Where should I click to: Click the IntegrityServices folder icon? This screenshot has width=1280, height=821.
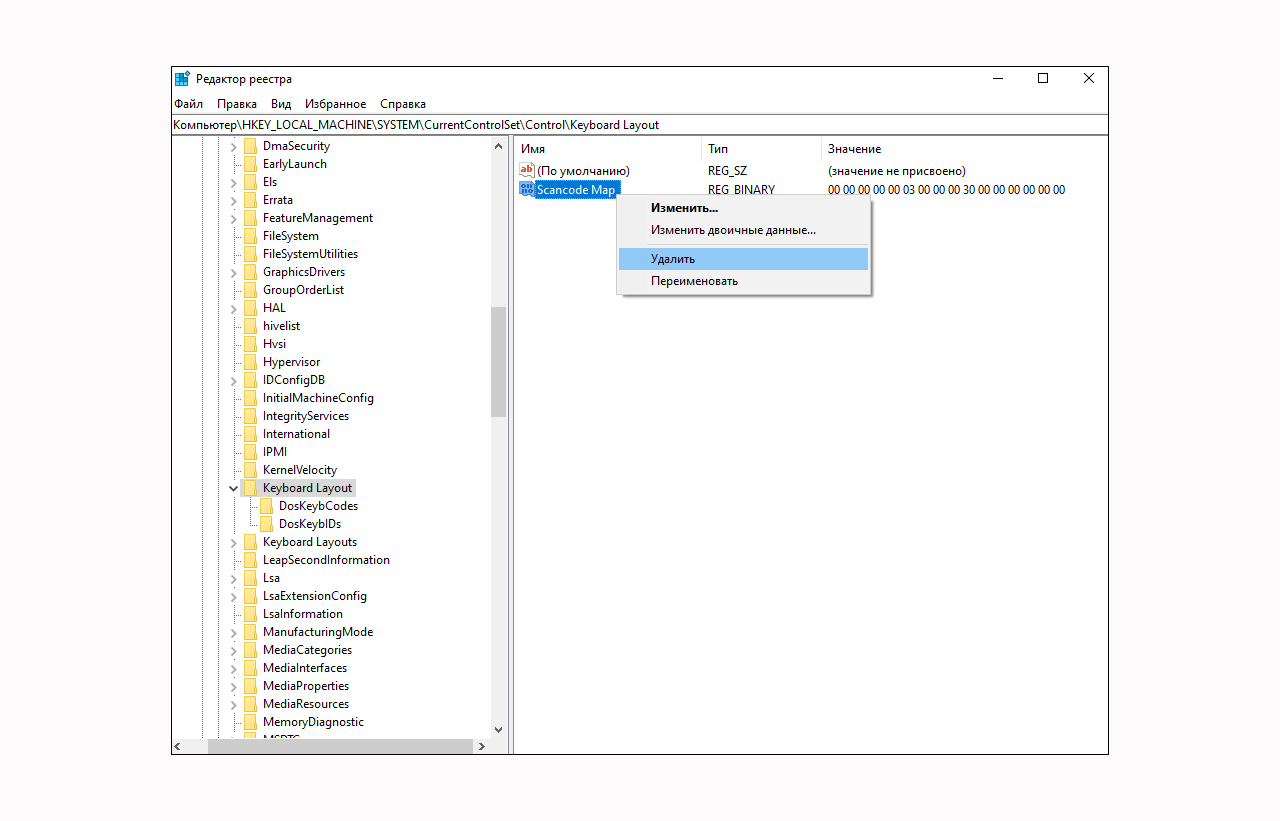coord(250,416)
